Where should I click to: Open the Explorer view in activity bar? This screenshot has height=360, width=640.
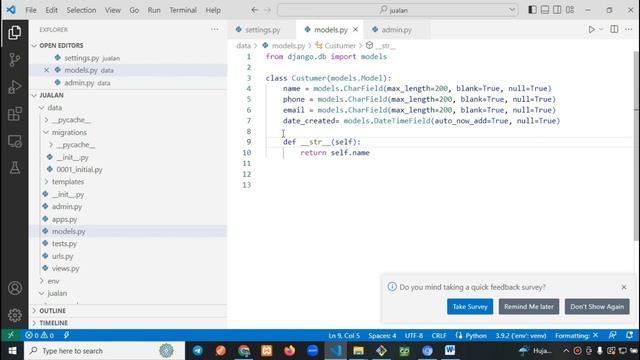point(14,33)
